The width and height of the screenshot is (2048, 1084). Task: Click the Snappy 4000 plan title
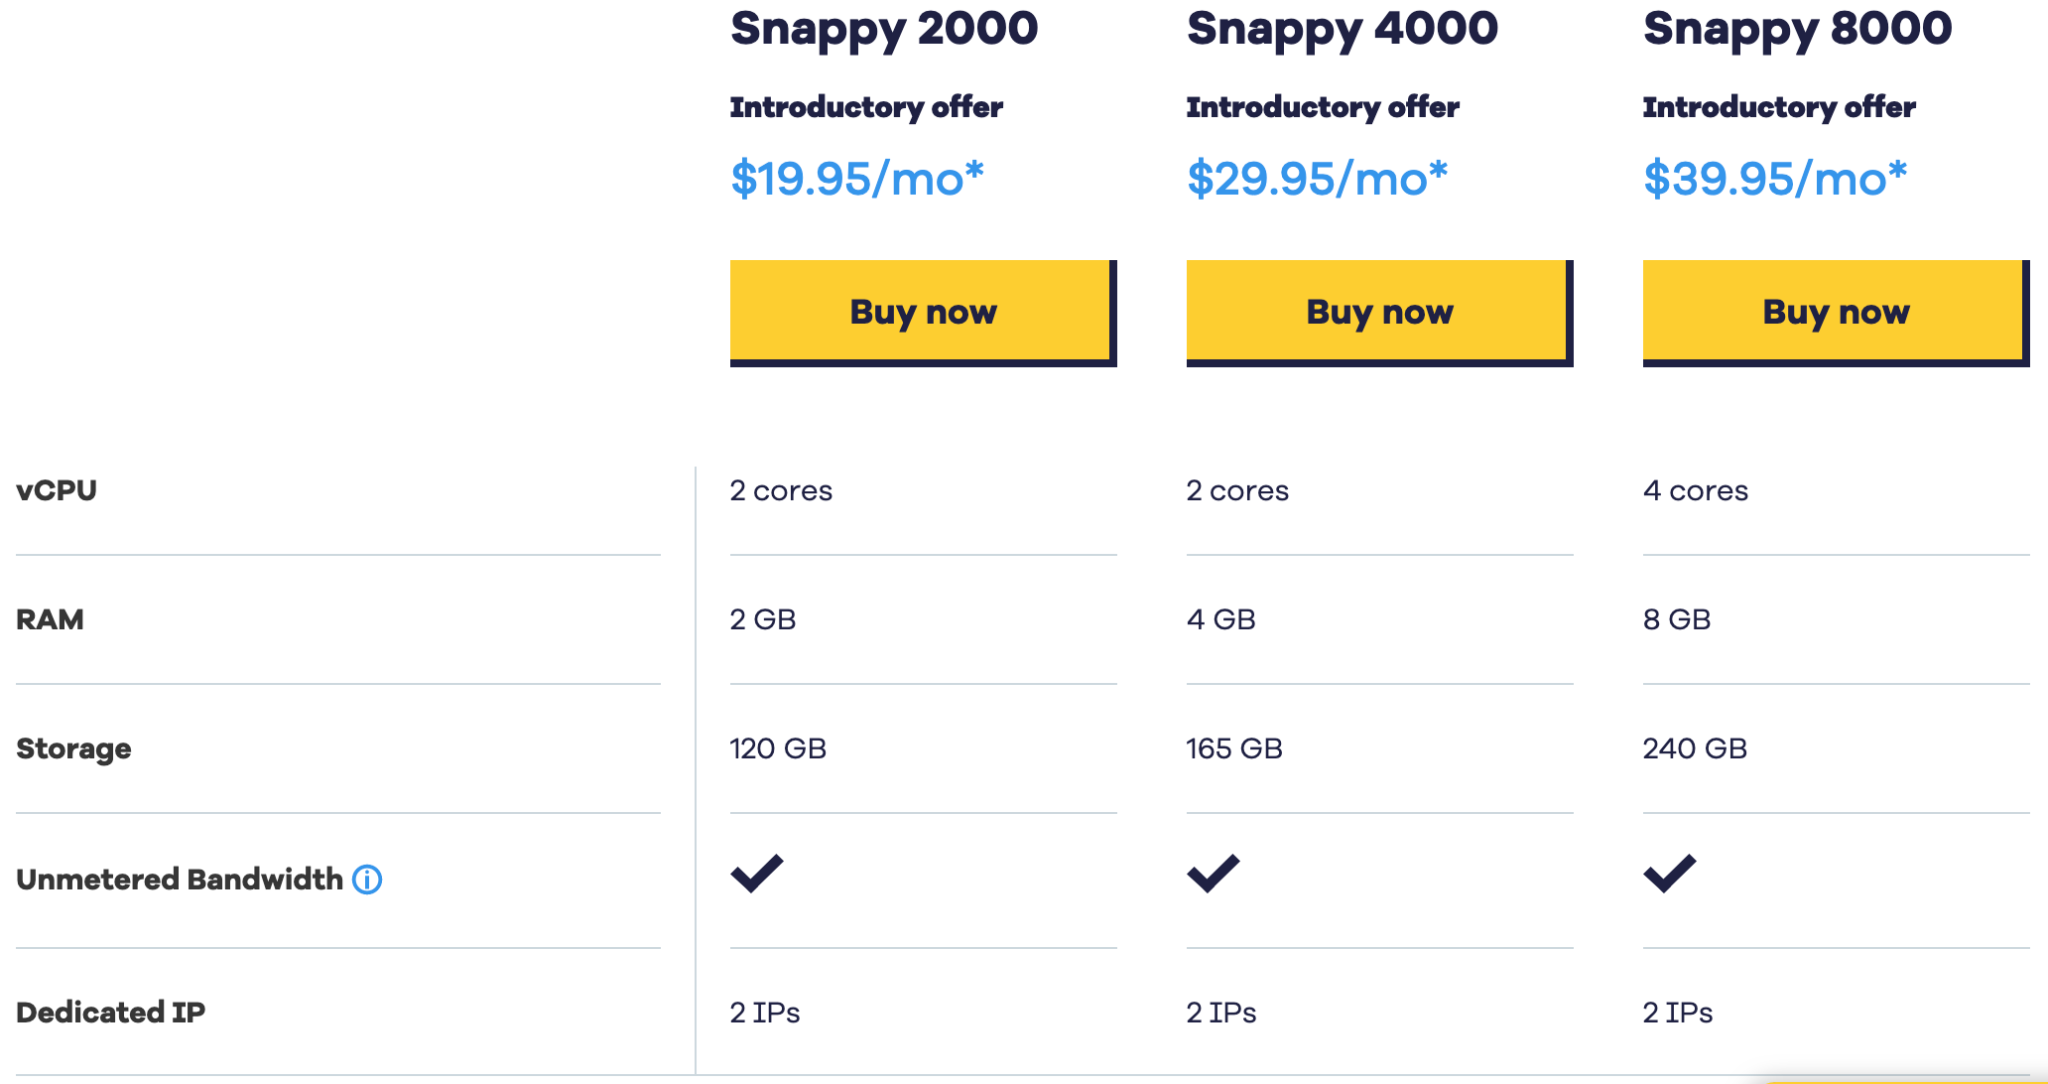[1342, 28]
